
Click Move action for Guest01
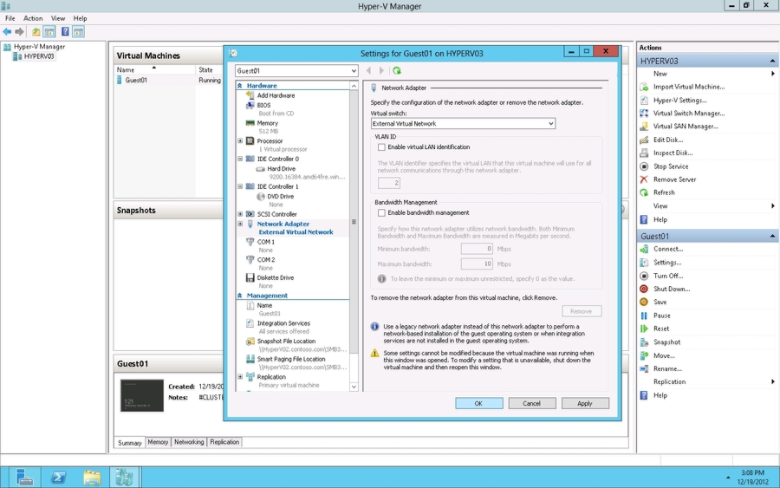[x=664, y=356]
